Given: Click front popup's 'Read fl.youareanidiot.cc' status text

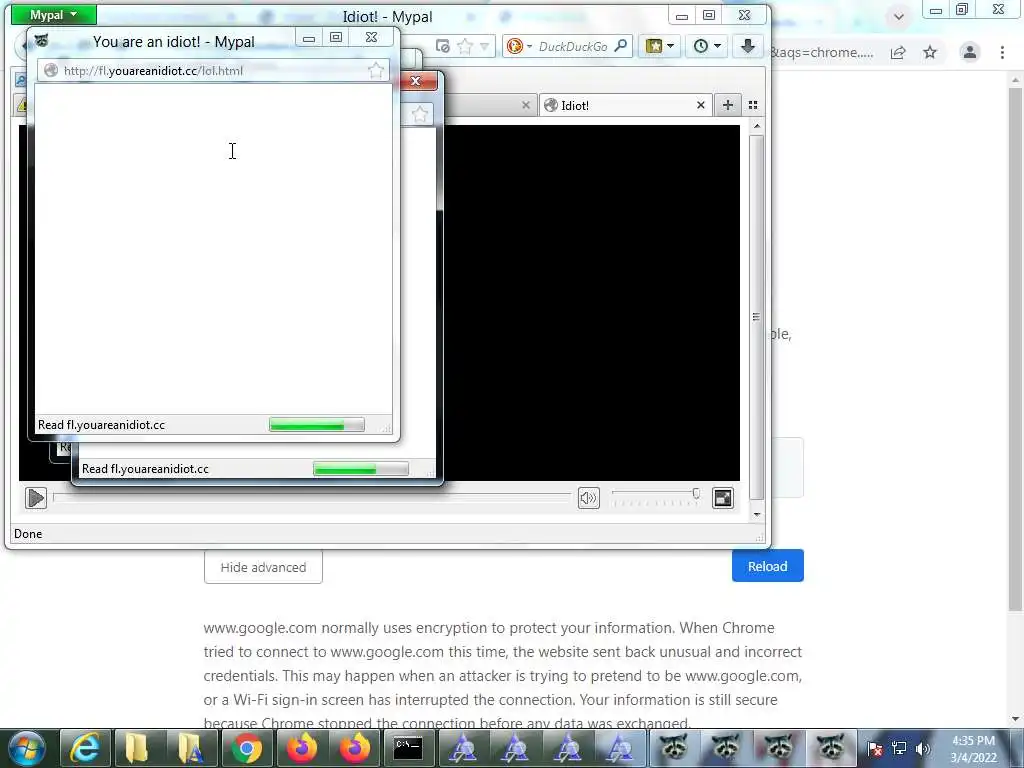Looking at the screenshot, I should [x=101, y=425].
